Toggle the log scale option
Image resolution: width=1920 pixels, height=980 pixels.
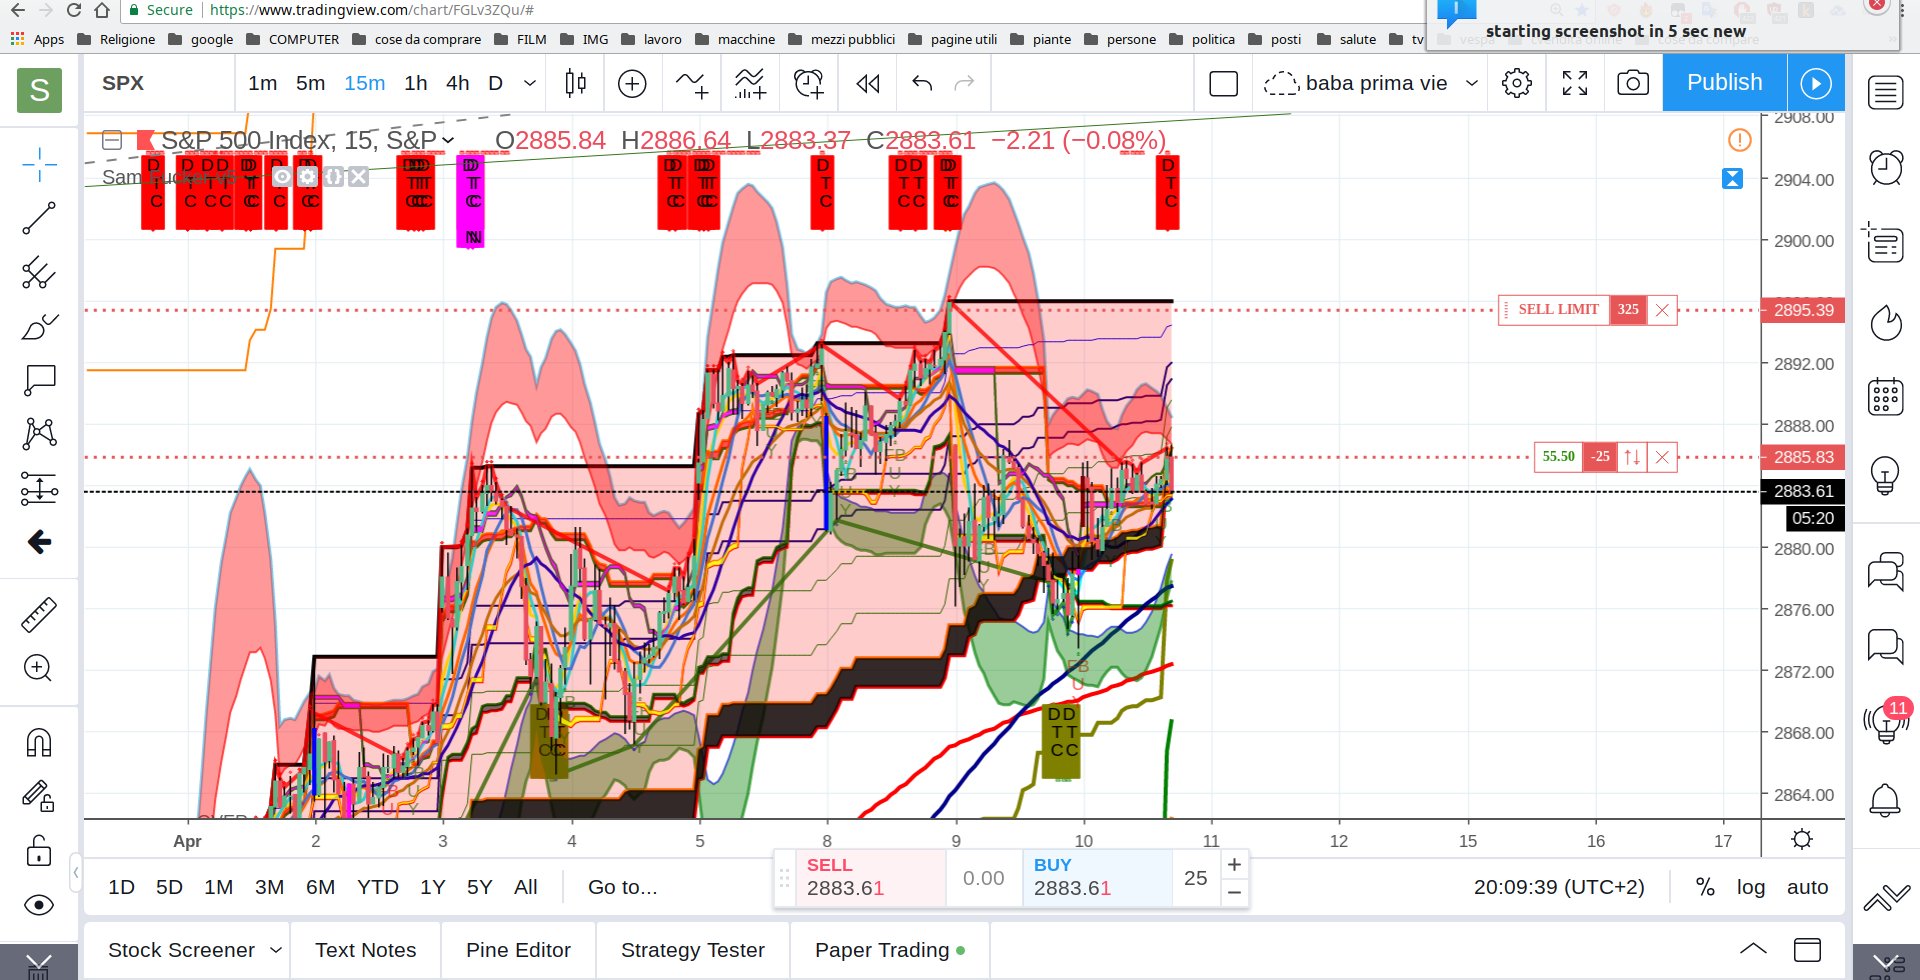click(x=1750, y=887)
